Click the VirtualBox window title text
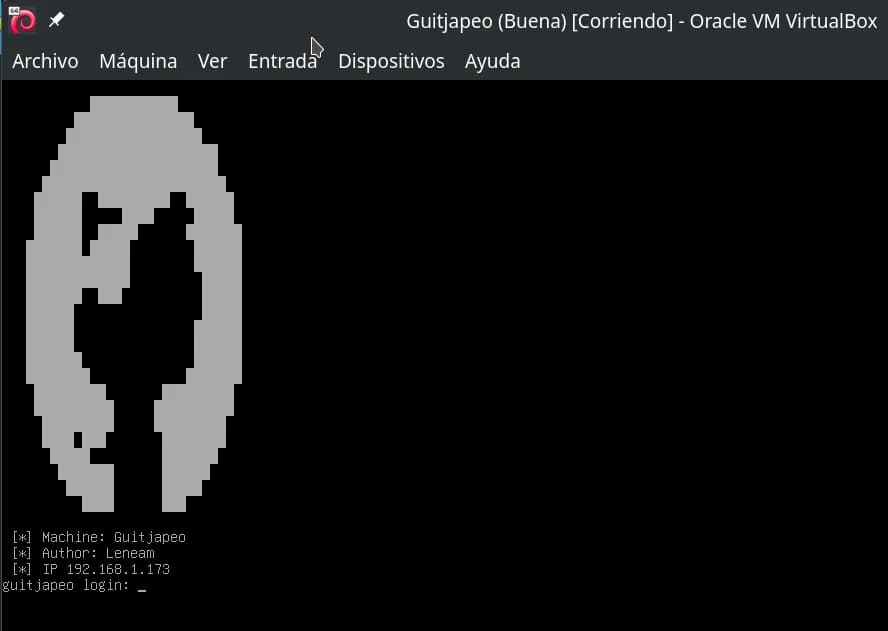The image size is (888, 631). click(642, 21)
